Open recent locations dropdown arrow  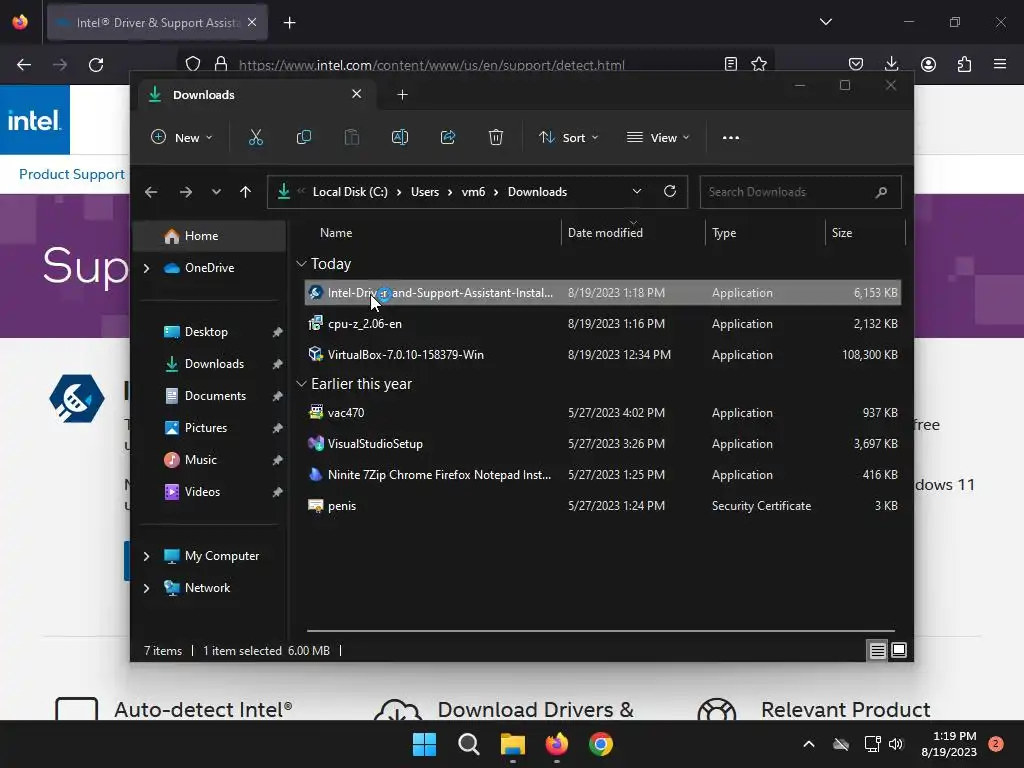tap(216, 192)
